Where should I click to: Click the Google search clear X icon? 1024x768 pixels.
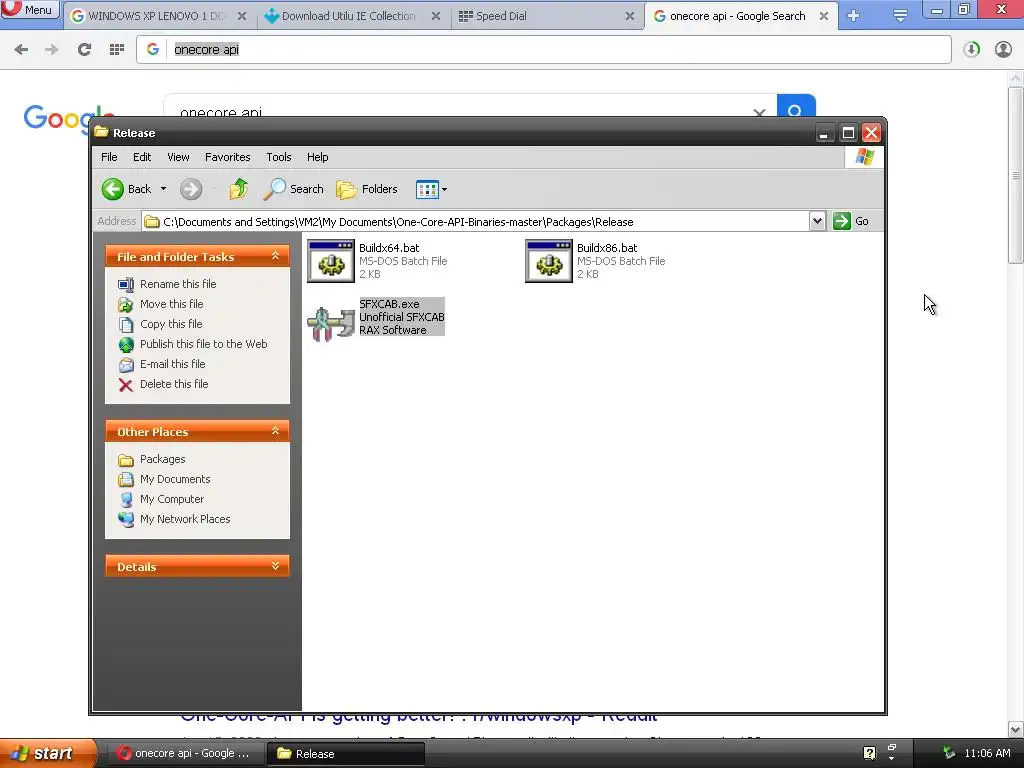(x=759, y=112)
